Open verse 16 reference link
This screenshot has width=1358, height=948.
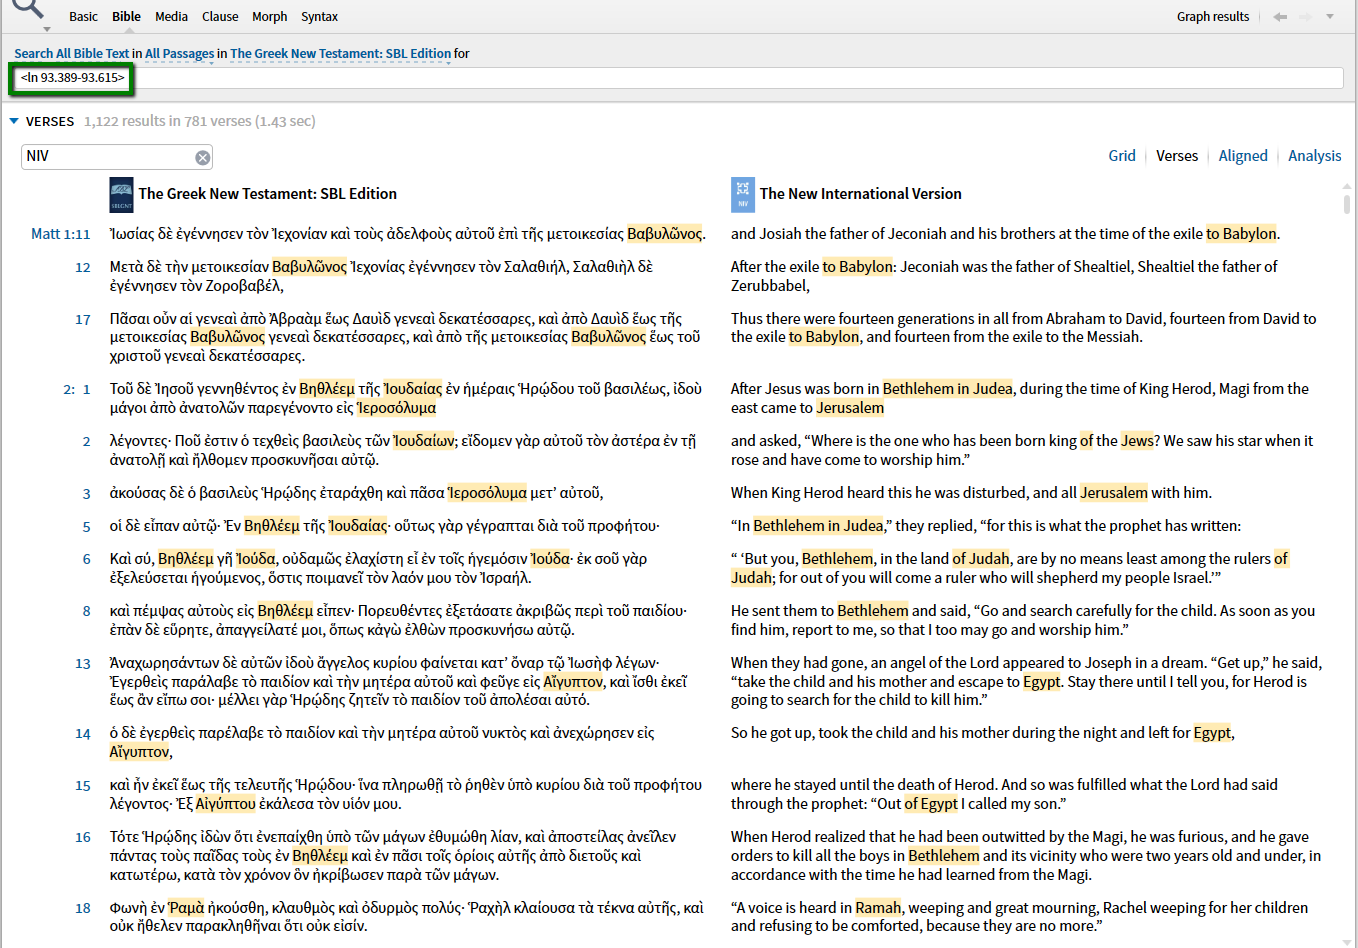pos(83,837)
